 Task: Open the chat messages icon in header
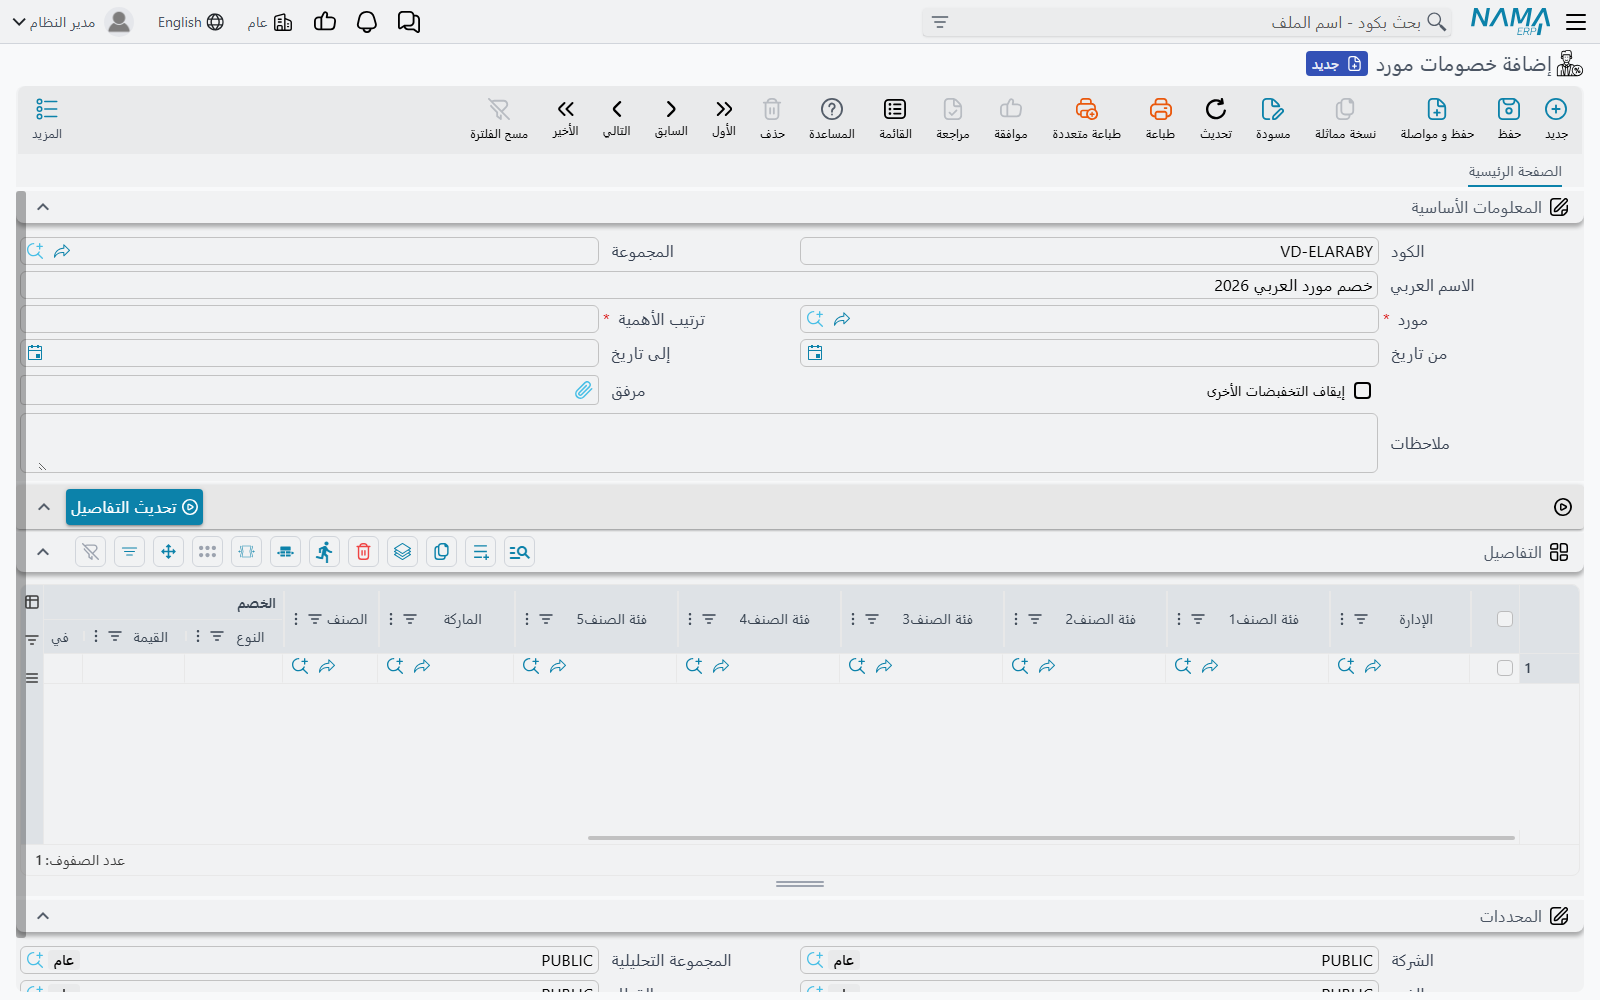point(409,22)
